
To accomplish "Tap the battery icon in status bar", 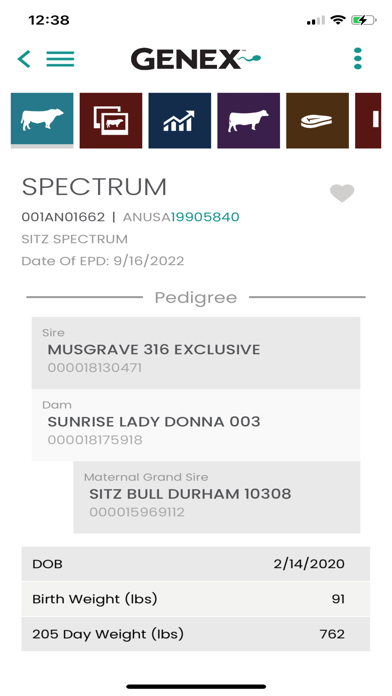I will 364,20.
